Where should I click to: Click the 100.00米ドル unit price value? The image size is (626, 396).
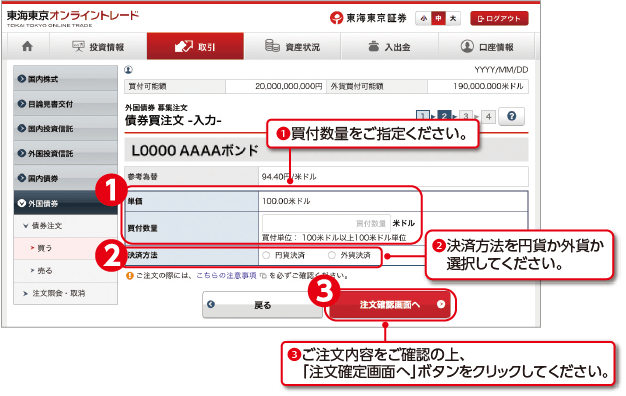click(286, 201)
